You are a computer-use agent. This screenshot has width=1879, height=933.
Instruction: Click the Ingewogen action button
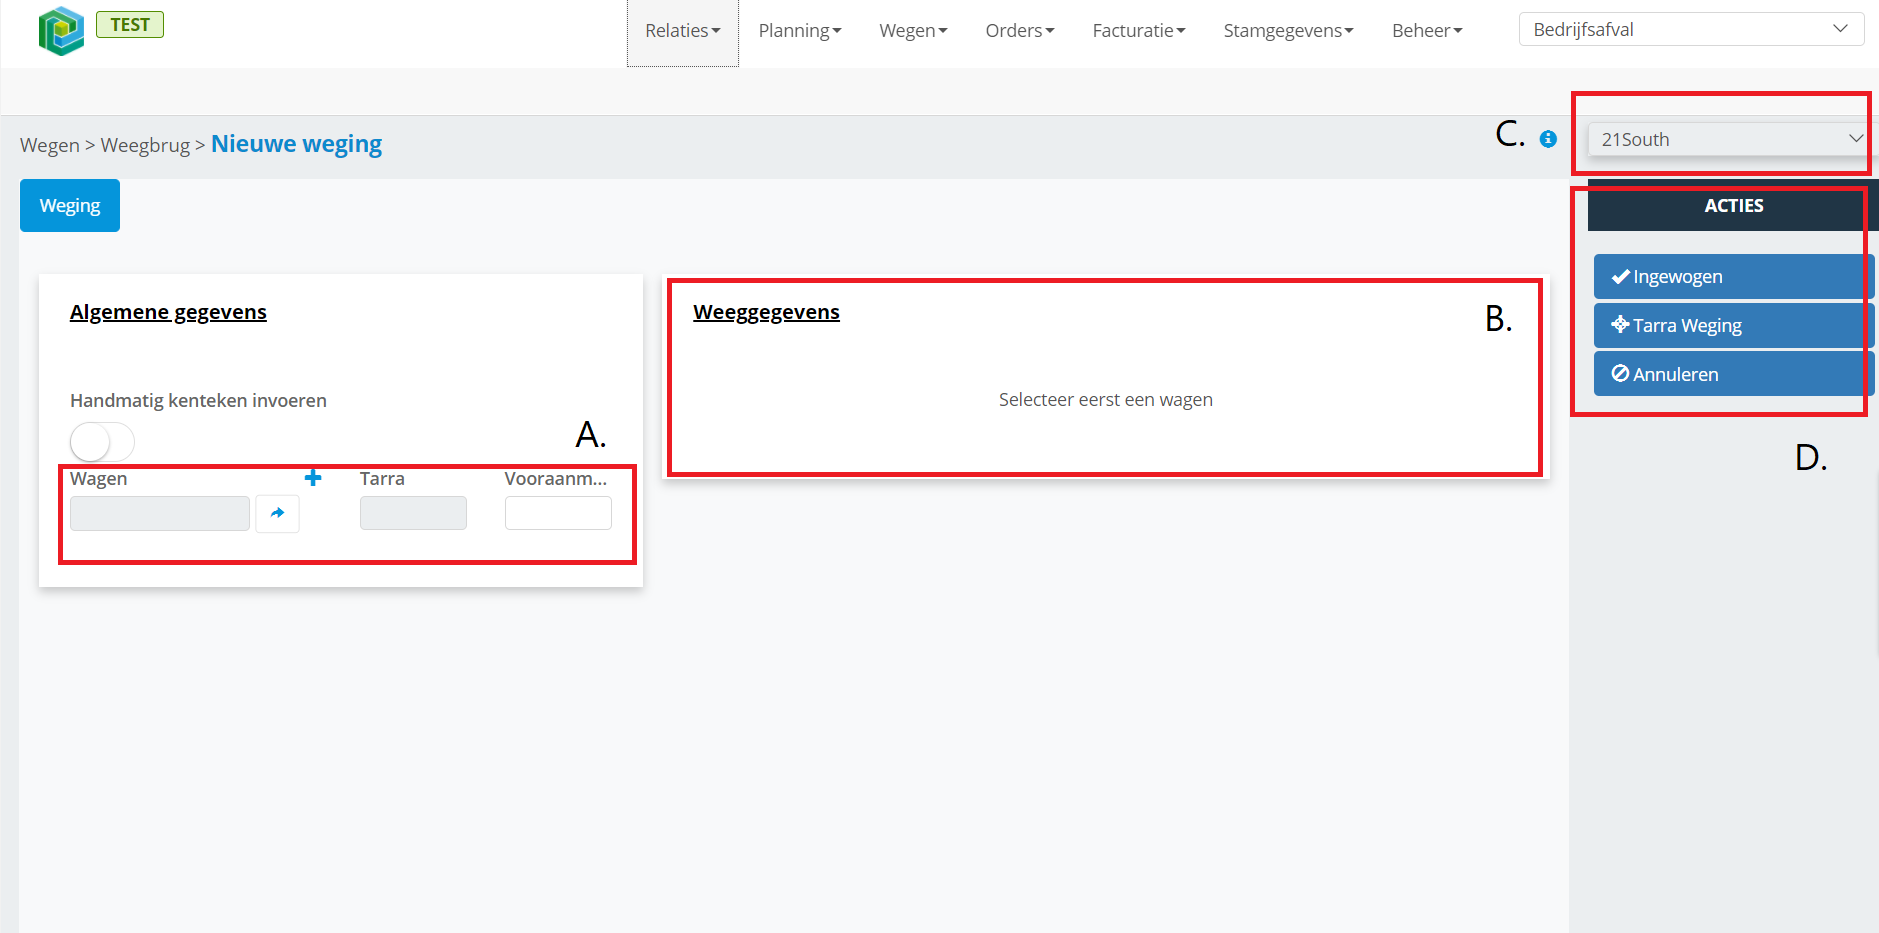tap(1733, 276)
